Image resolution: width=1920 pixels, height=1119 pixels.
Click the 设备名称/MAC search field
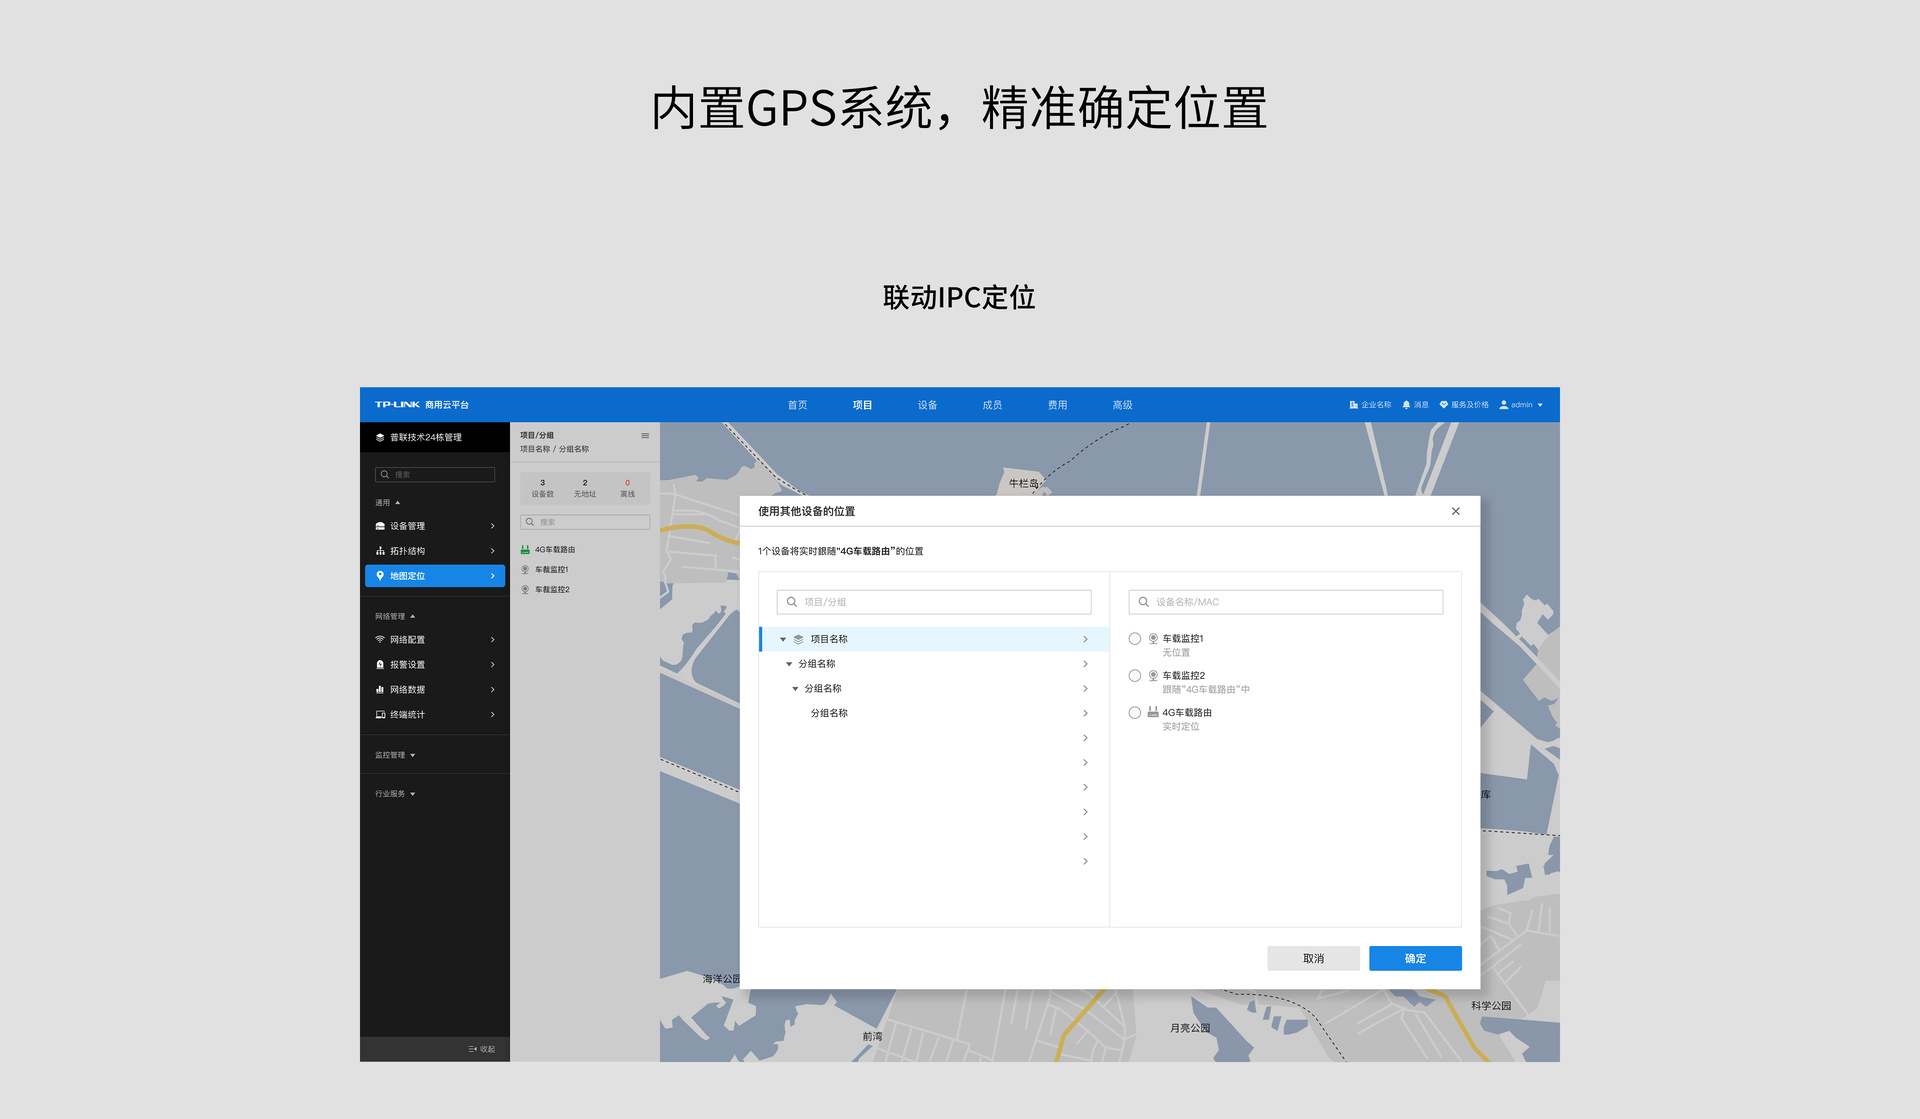coord(1295,602)
